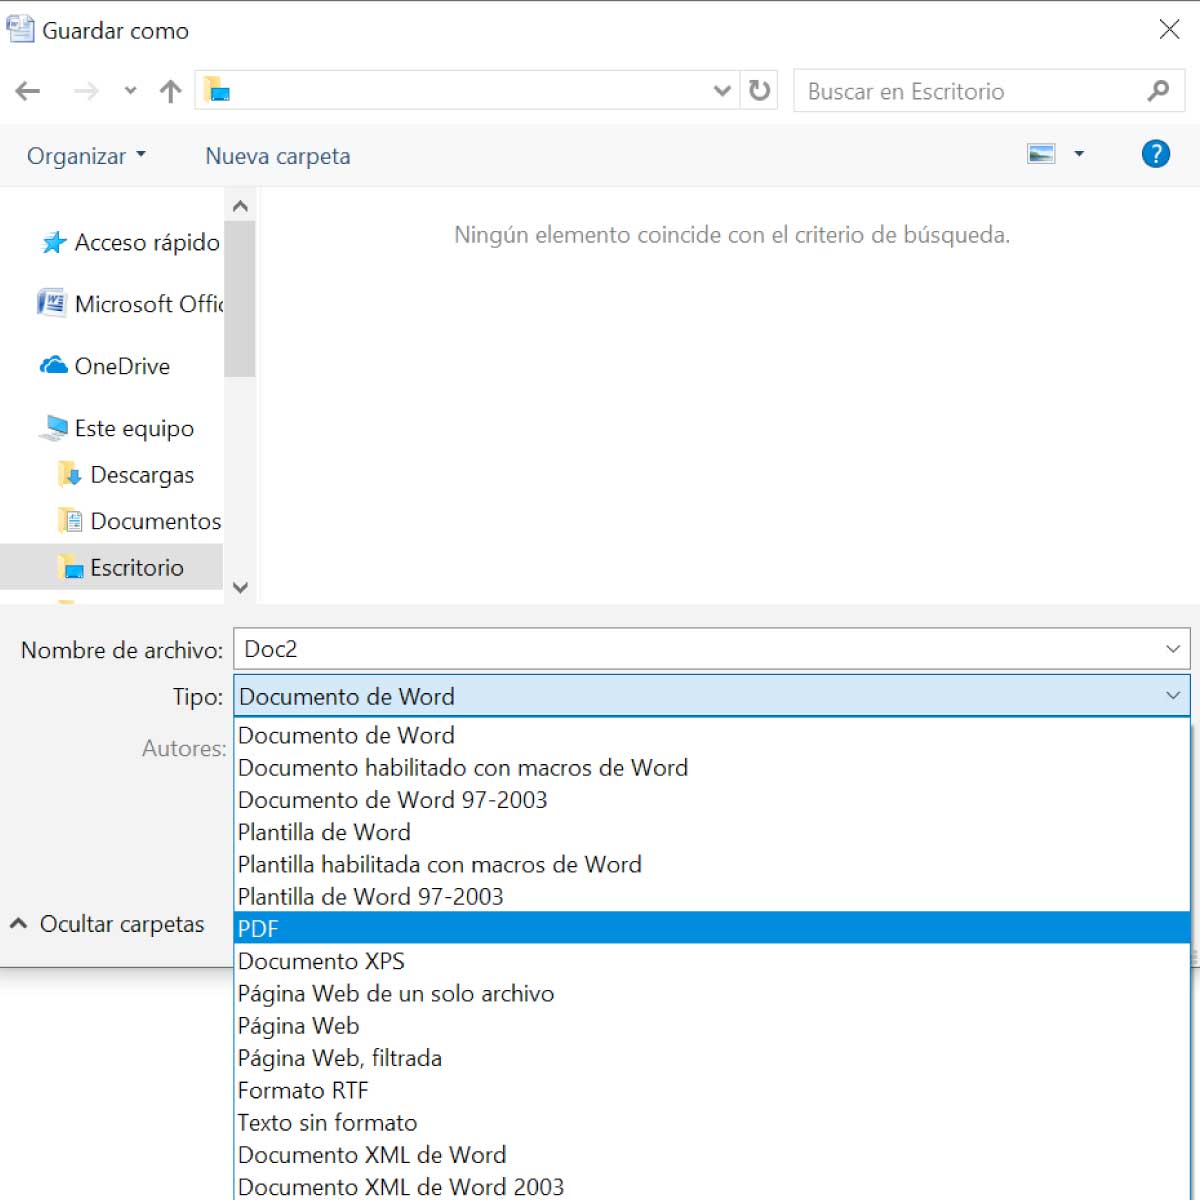
Task: Click Ocultar carpetas to hide folders
Action: [108, 924]
